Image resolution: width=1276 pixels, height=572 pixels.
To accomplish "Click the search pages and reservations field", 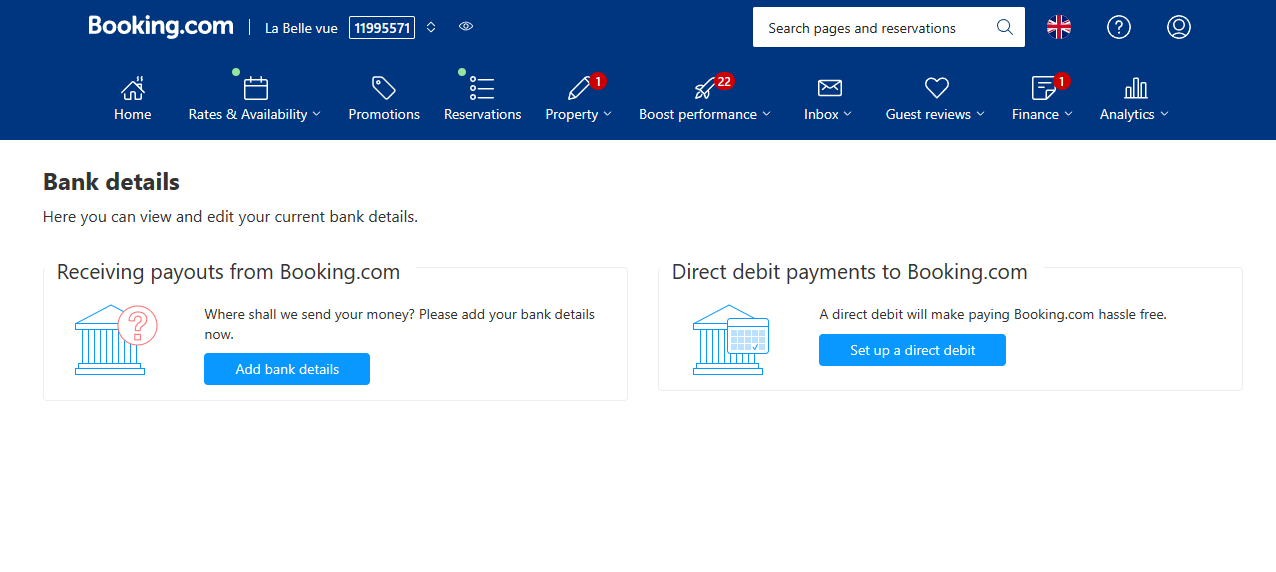I will click(x=888, y=27).
